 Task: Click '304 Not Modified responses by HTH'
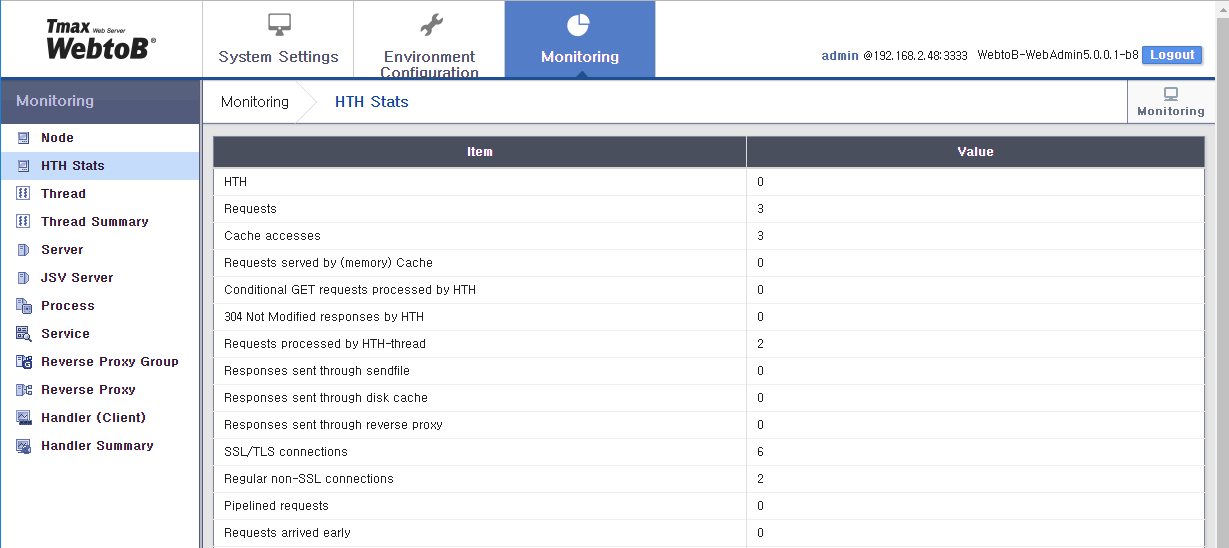click(324, 317)
